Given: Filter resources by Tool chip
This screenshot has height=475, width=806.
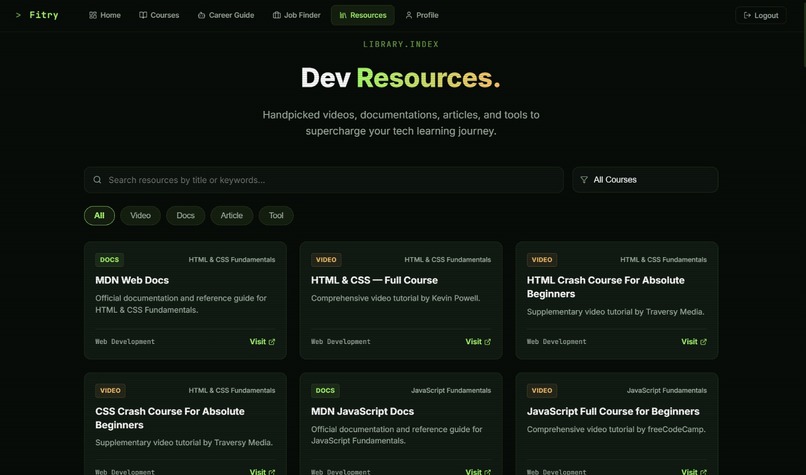Looking at the screenshot, I should (276, 215).
